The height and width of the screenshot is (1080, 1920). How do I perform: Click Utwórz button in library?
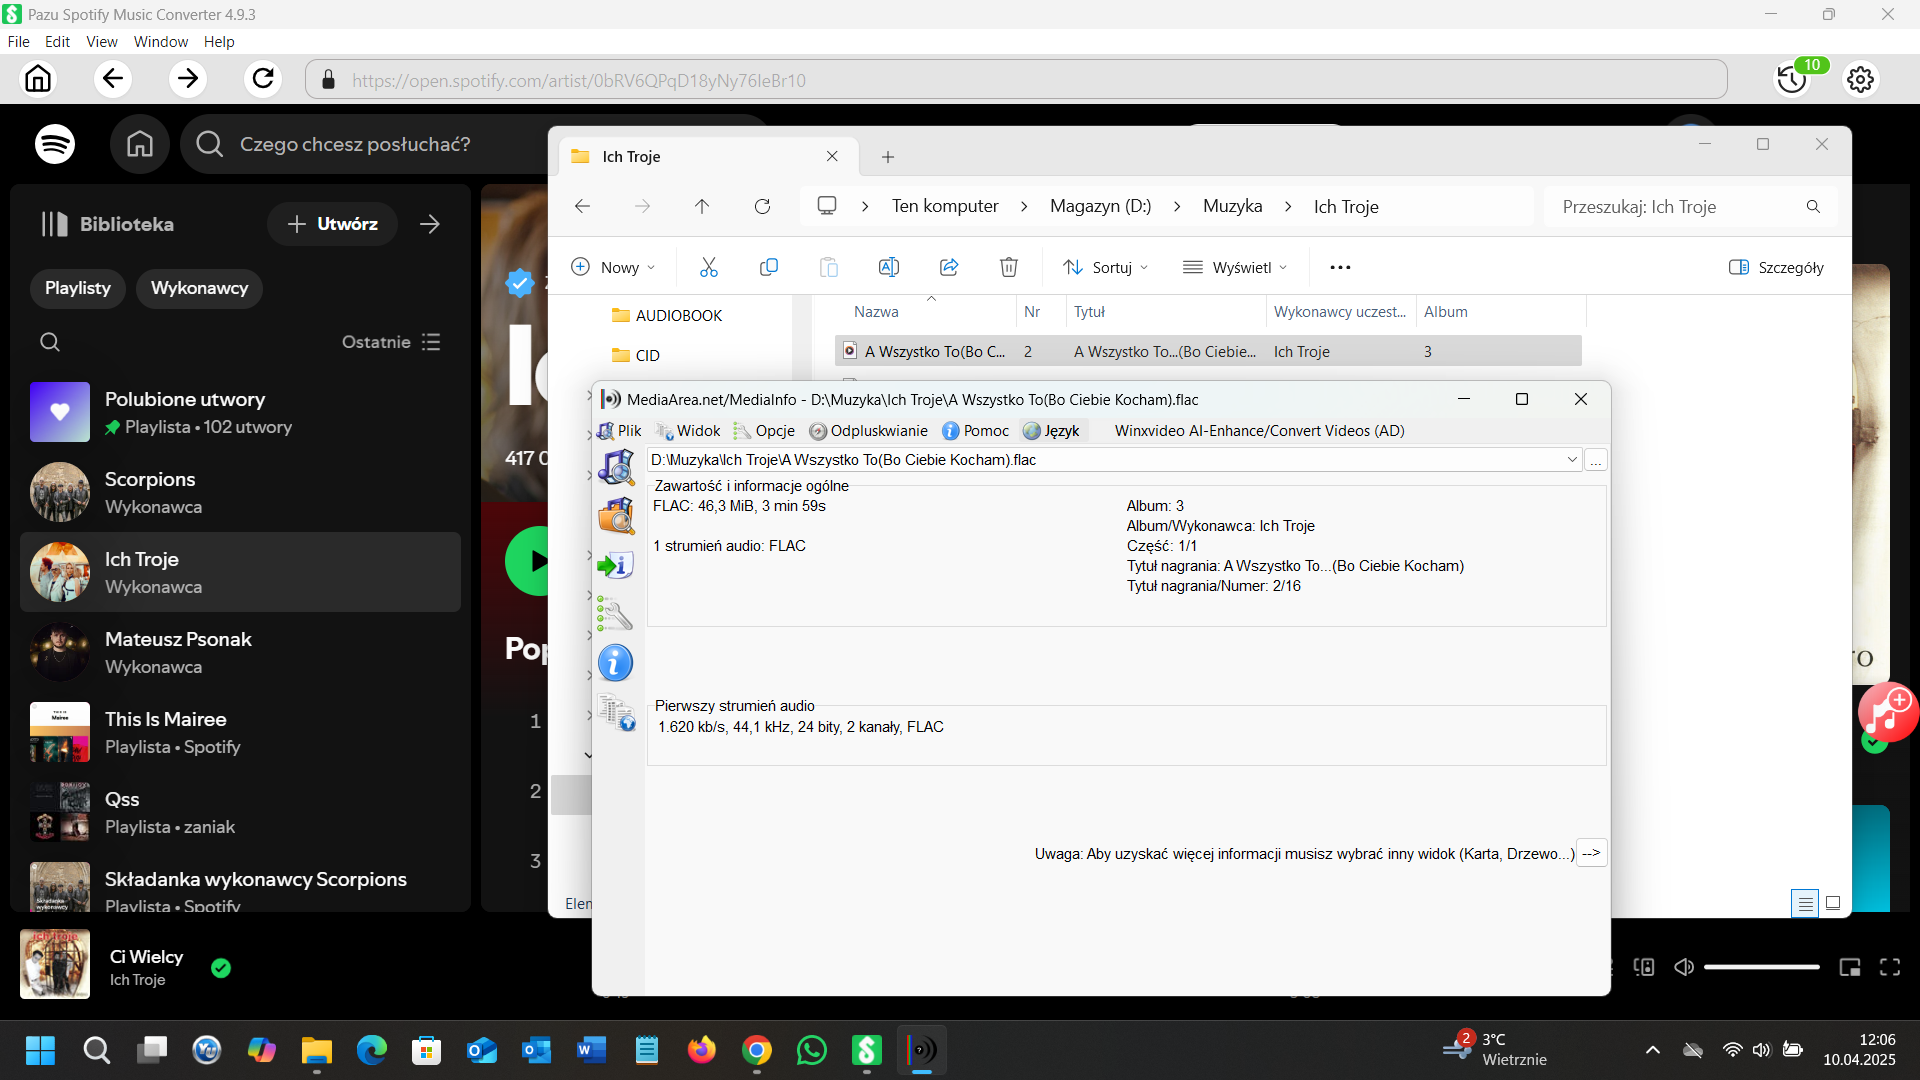pyautogui.click(x=333, y=224)
